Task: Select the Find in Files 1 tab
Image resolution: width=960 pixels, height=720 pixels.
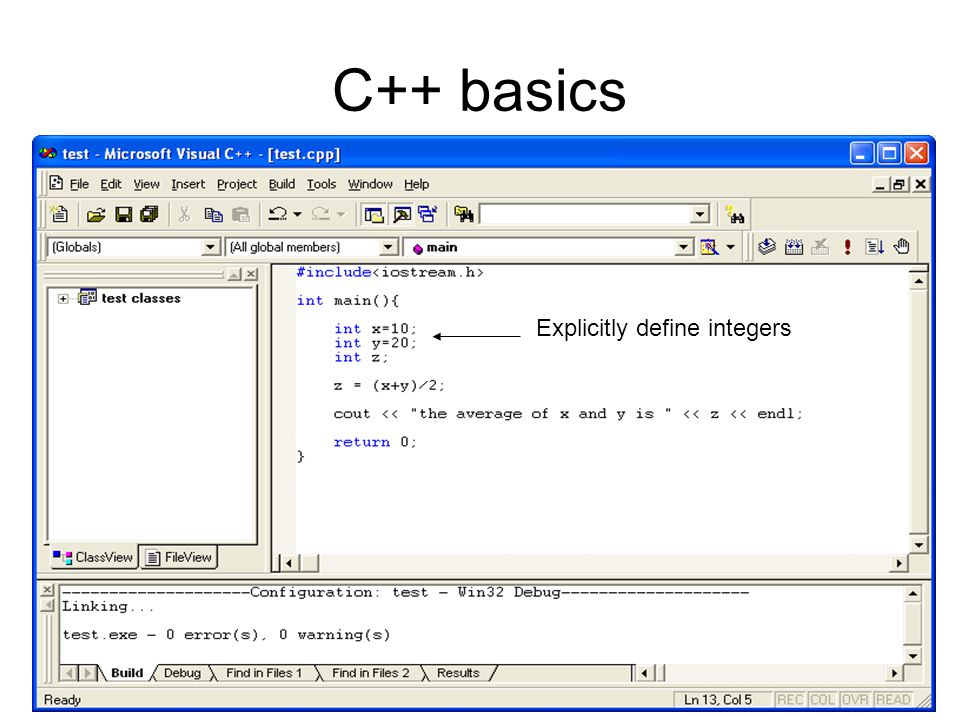Action: click(264, 672)
